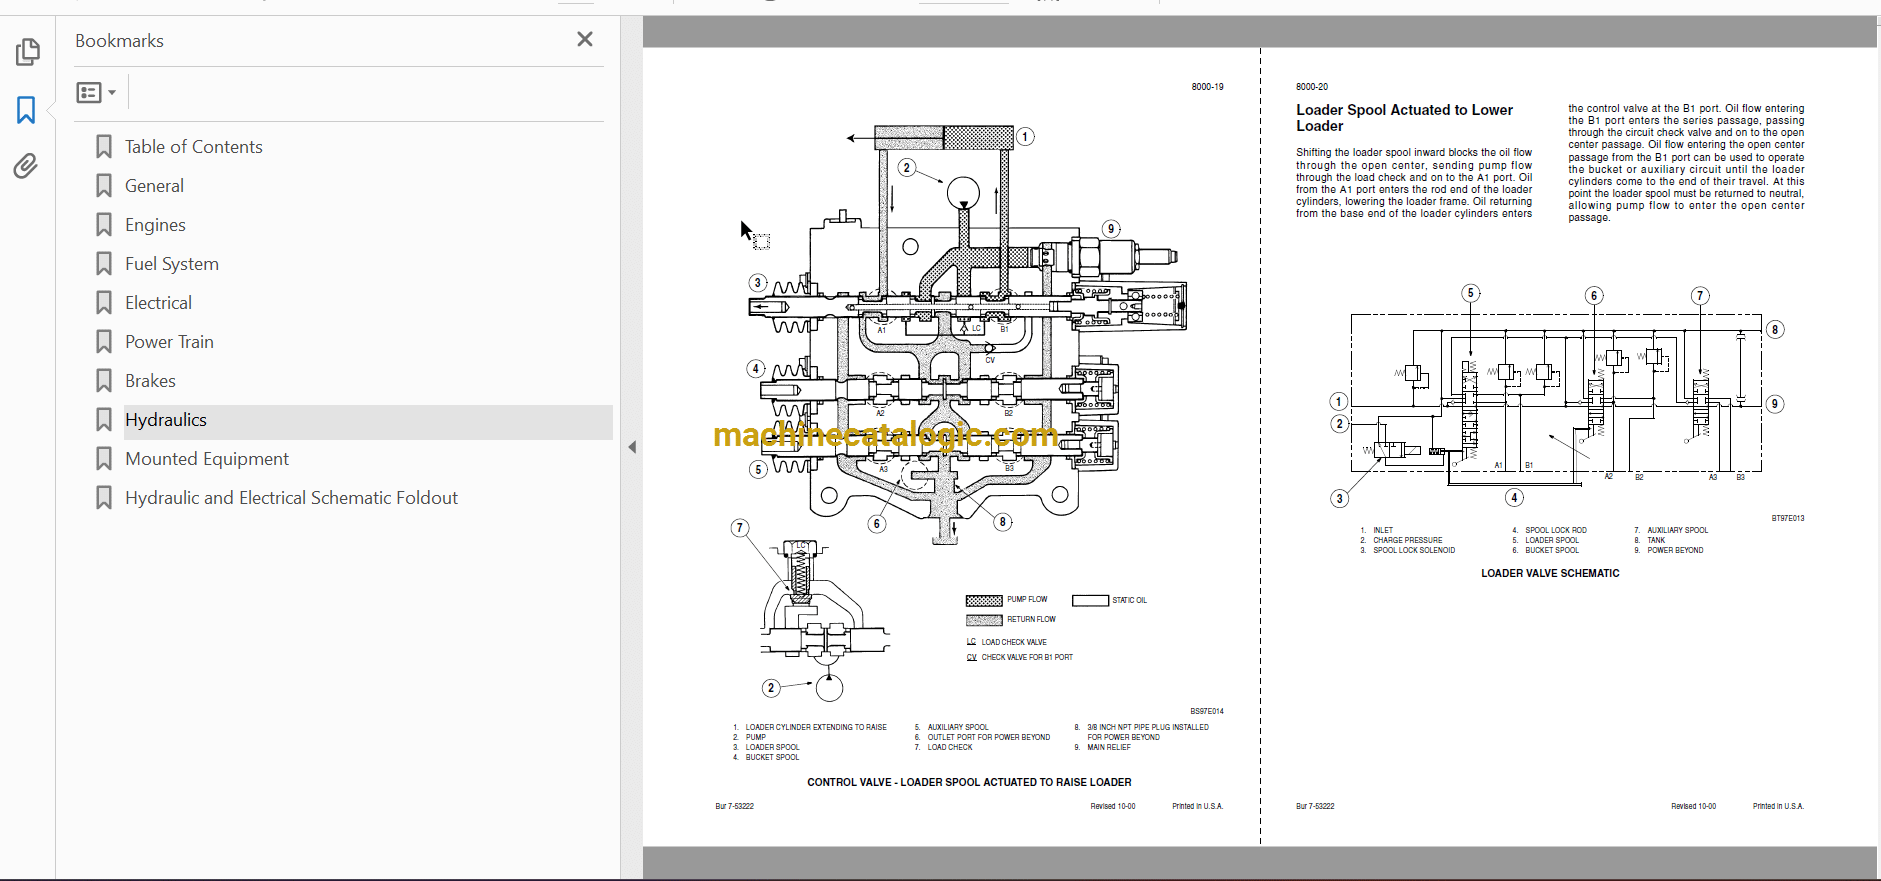Open Hydraulic and Electrical Schematic Foldout bookmark
This screenshot has width=1881, height=881.
pos(291,498)
